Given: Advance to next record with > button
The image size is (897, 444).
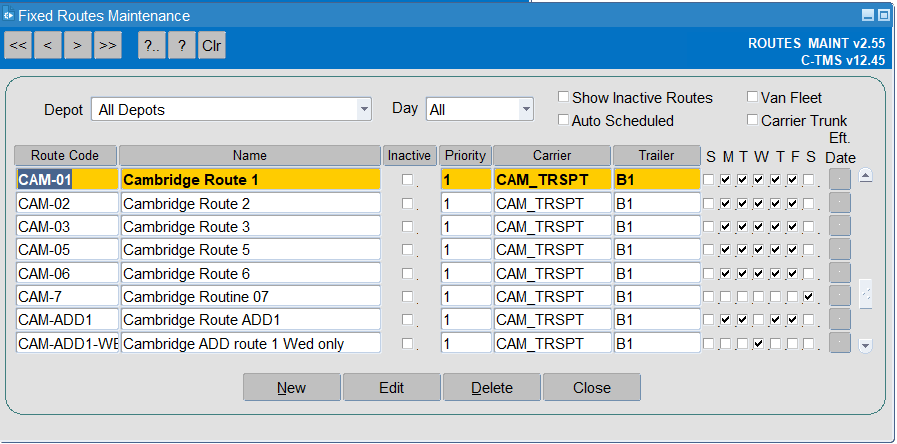Looking at the screenshot, I should (x=78, y=45).
